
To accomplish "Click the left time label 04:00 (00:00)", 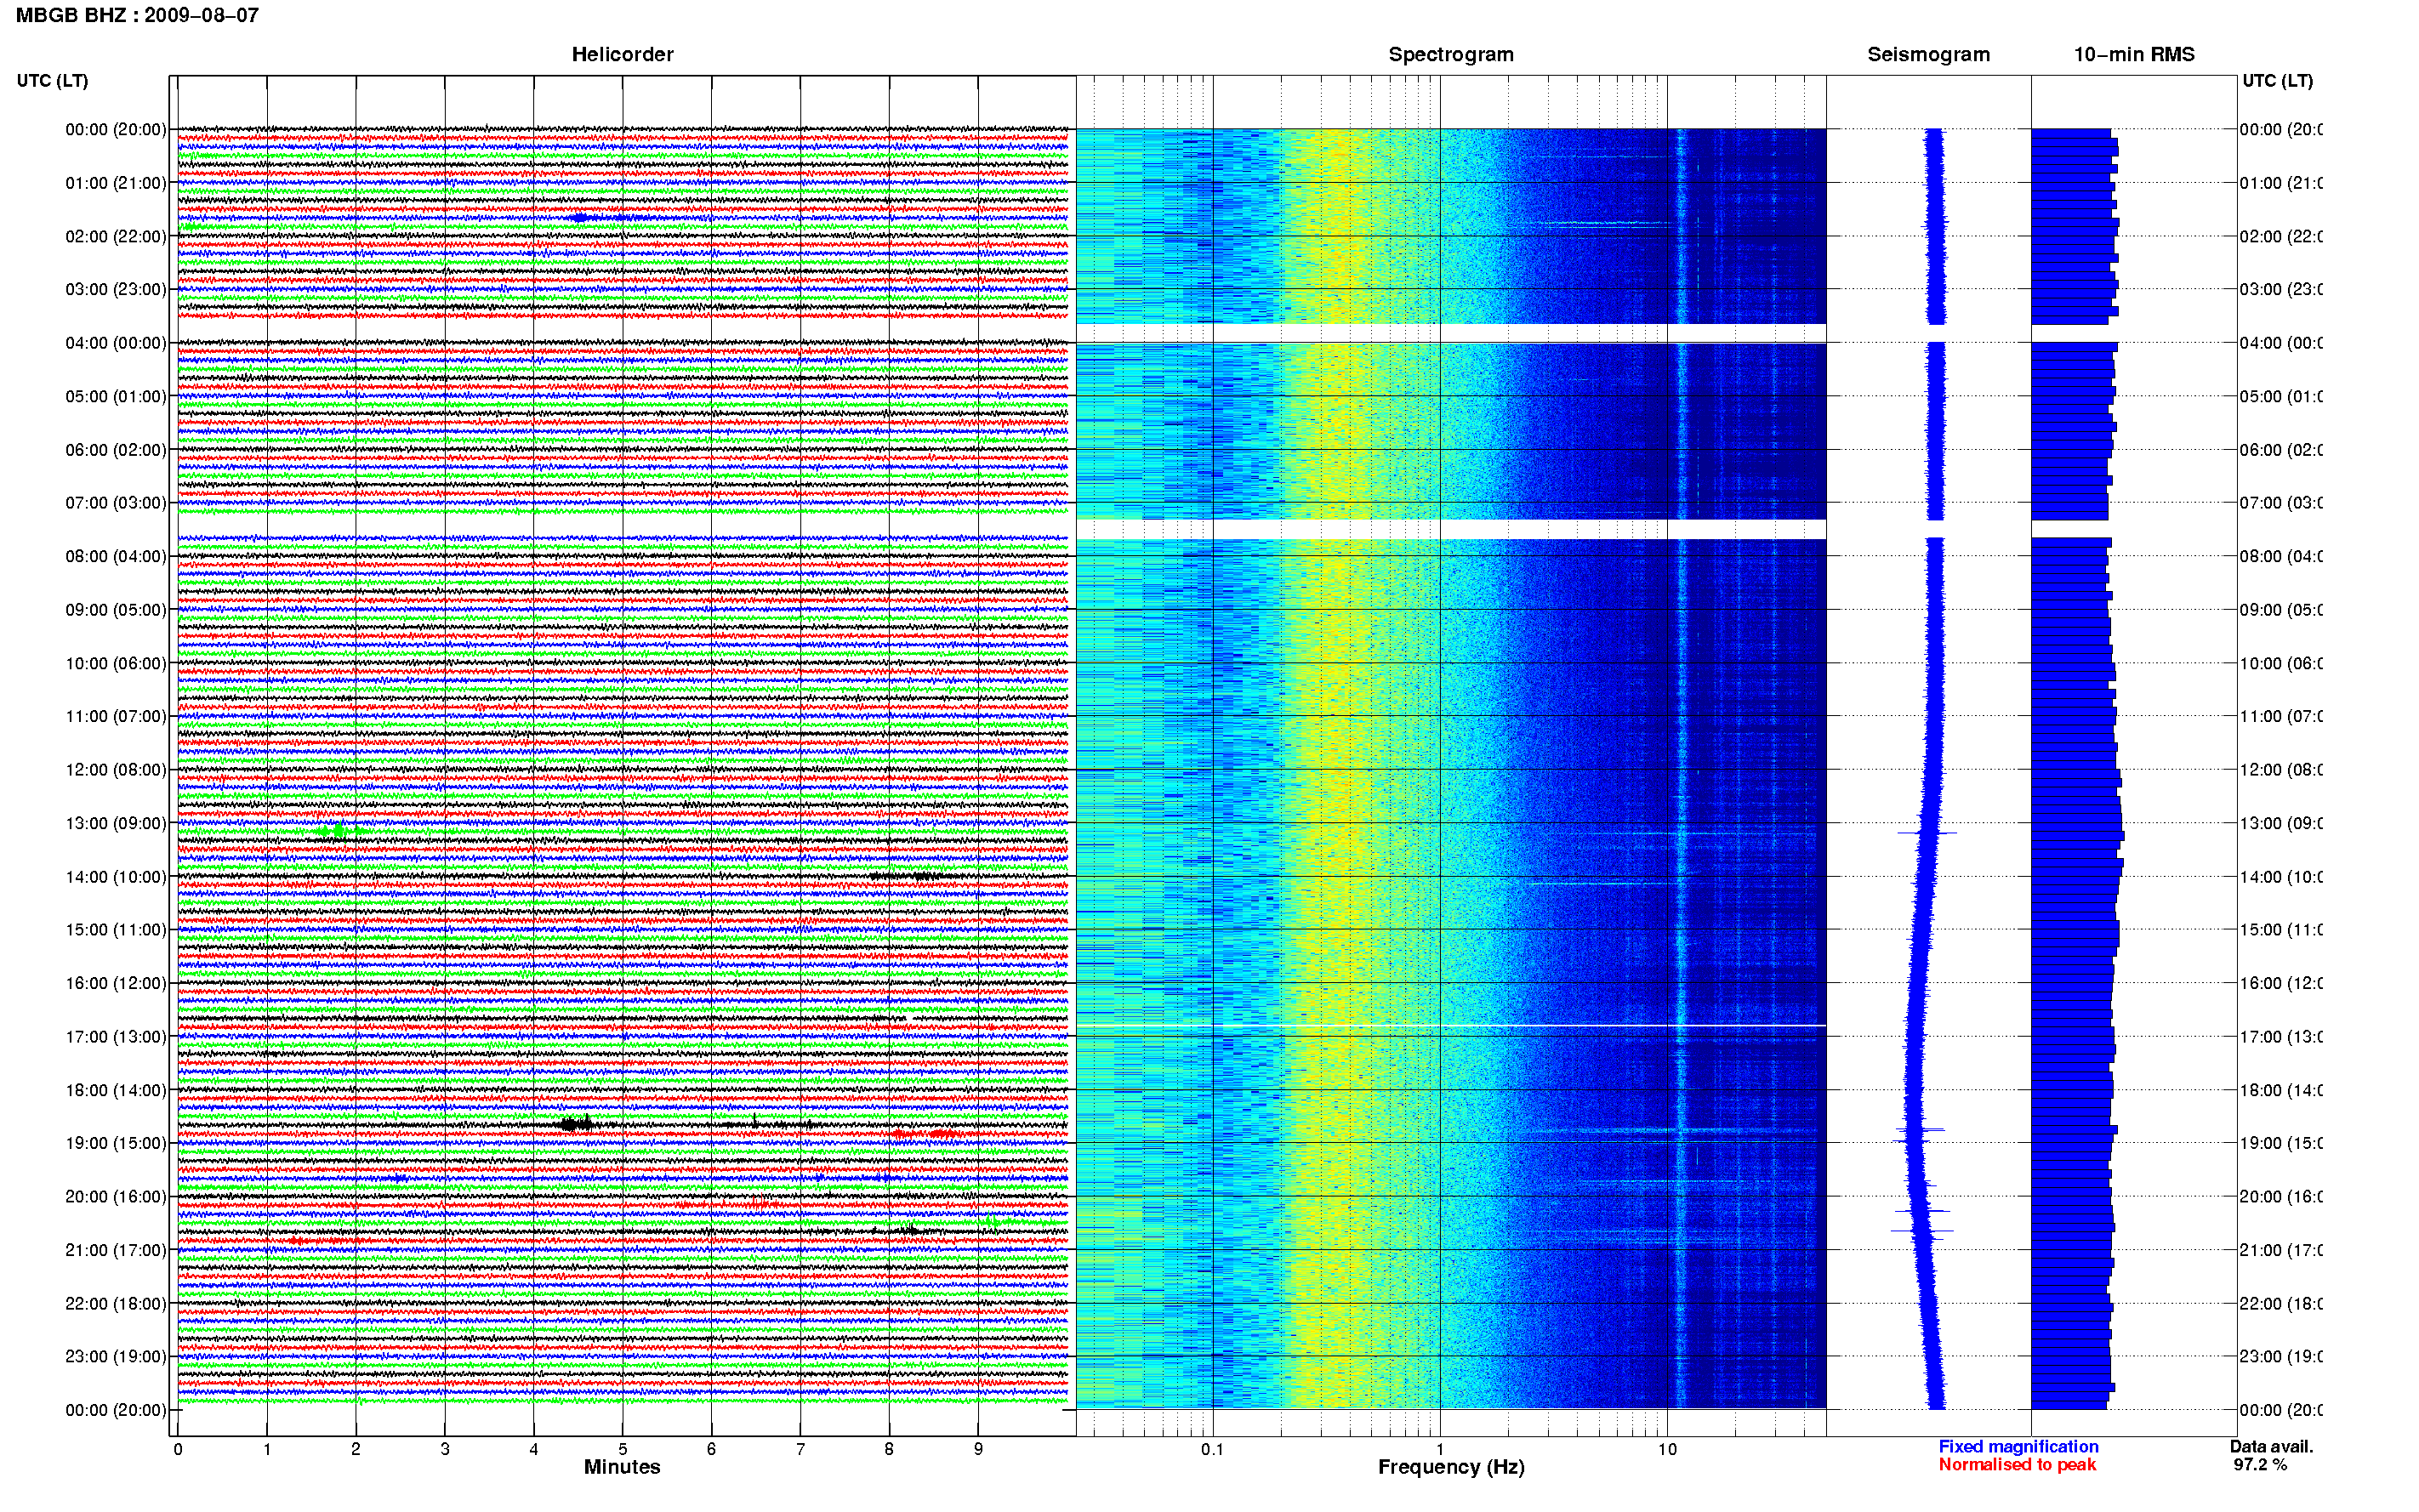I will click(116, 343).
